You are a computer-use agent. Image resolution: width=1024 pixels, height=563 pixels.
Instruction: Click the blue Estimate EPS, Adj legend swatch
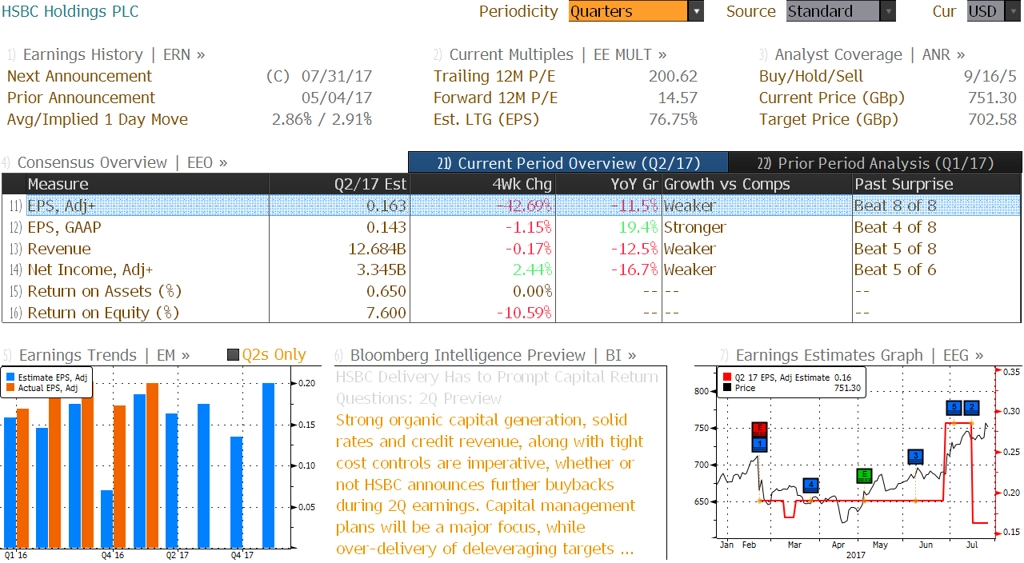point(10,378)
